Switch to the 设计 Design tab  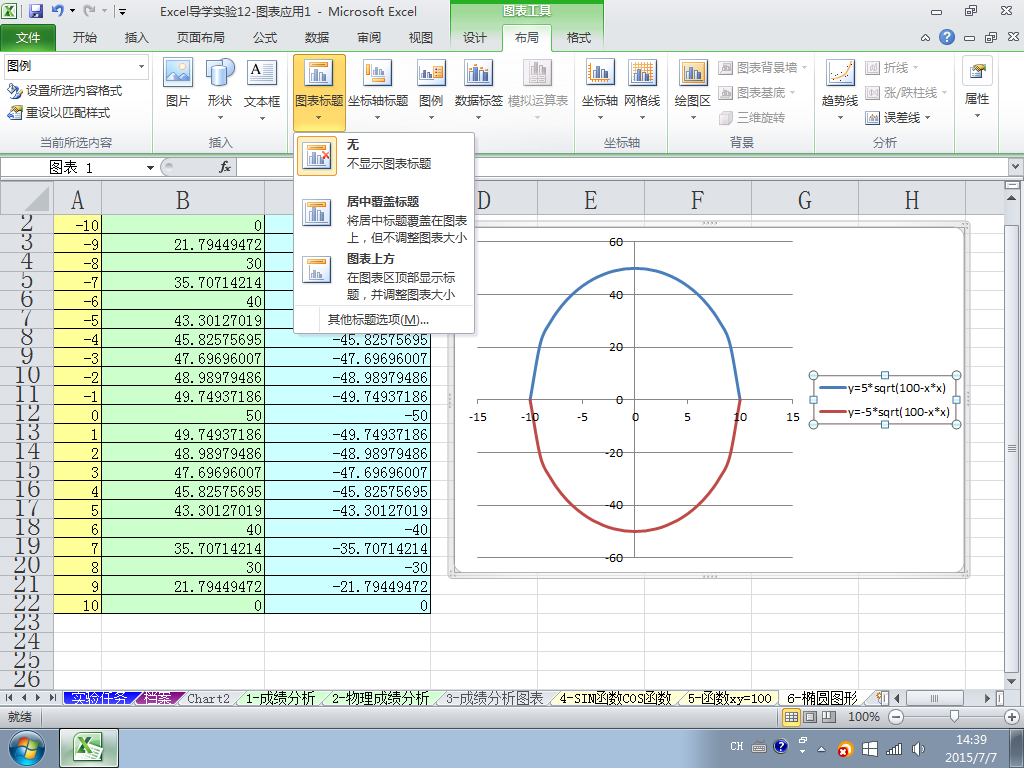(475, 38)
